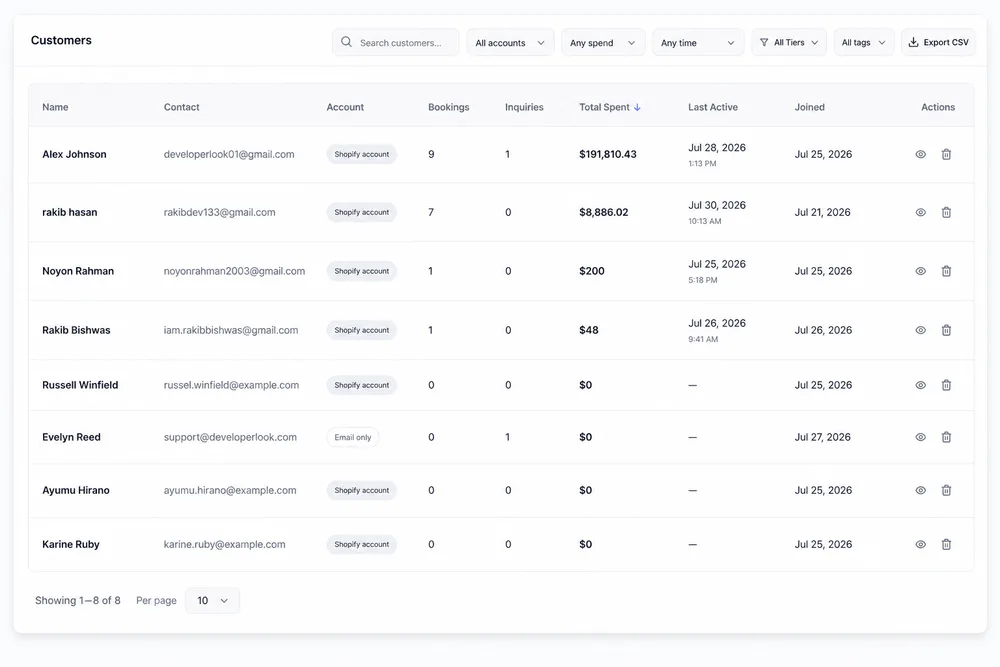
Task: Click the name Alex Johnson
Action: (x=74, y=154)
